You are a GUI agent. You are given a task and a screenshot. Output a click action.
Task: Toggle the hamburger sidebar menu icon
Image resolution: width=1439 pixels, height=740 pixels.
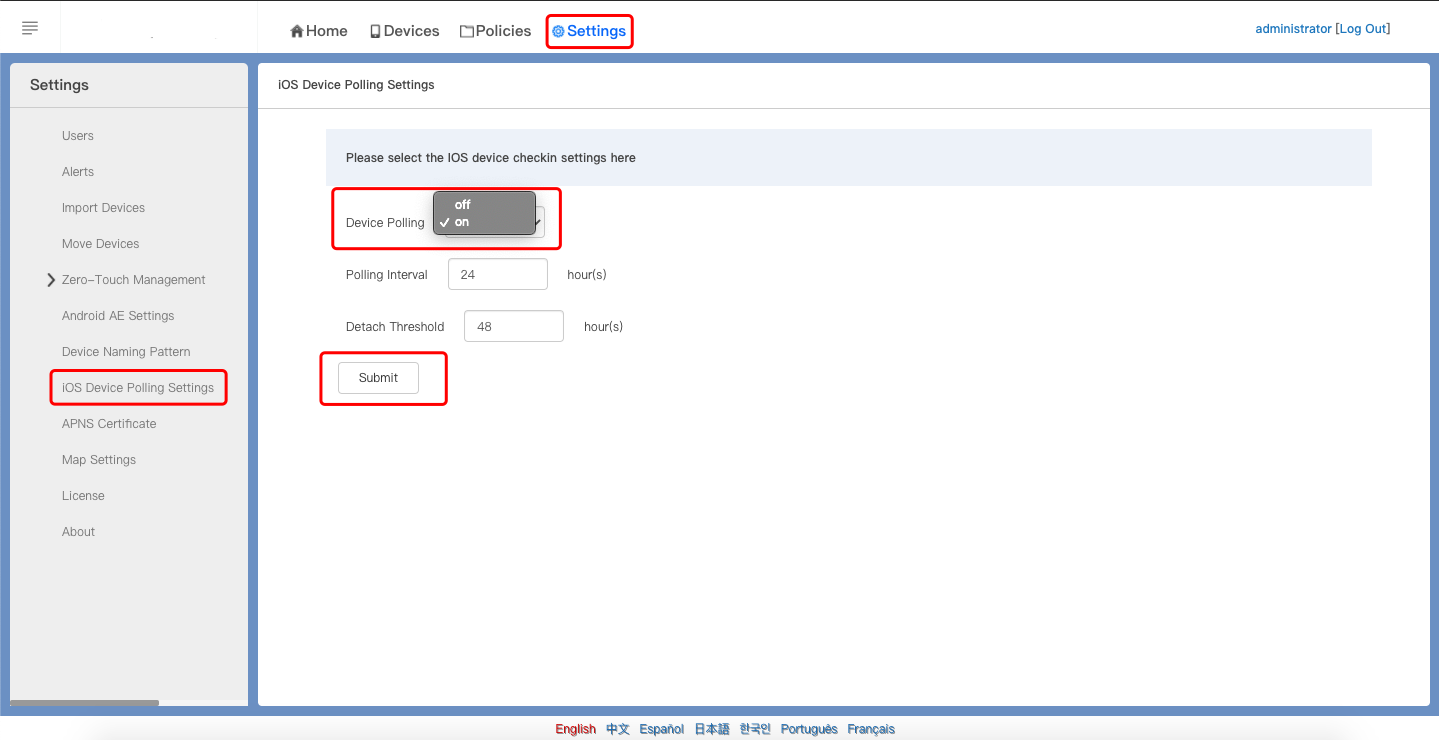tap(30, 28)
